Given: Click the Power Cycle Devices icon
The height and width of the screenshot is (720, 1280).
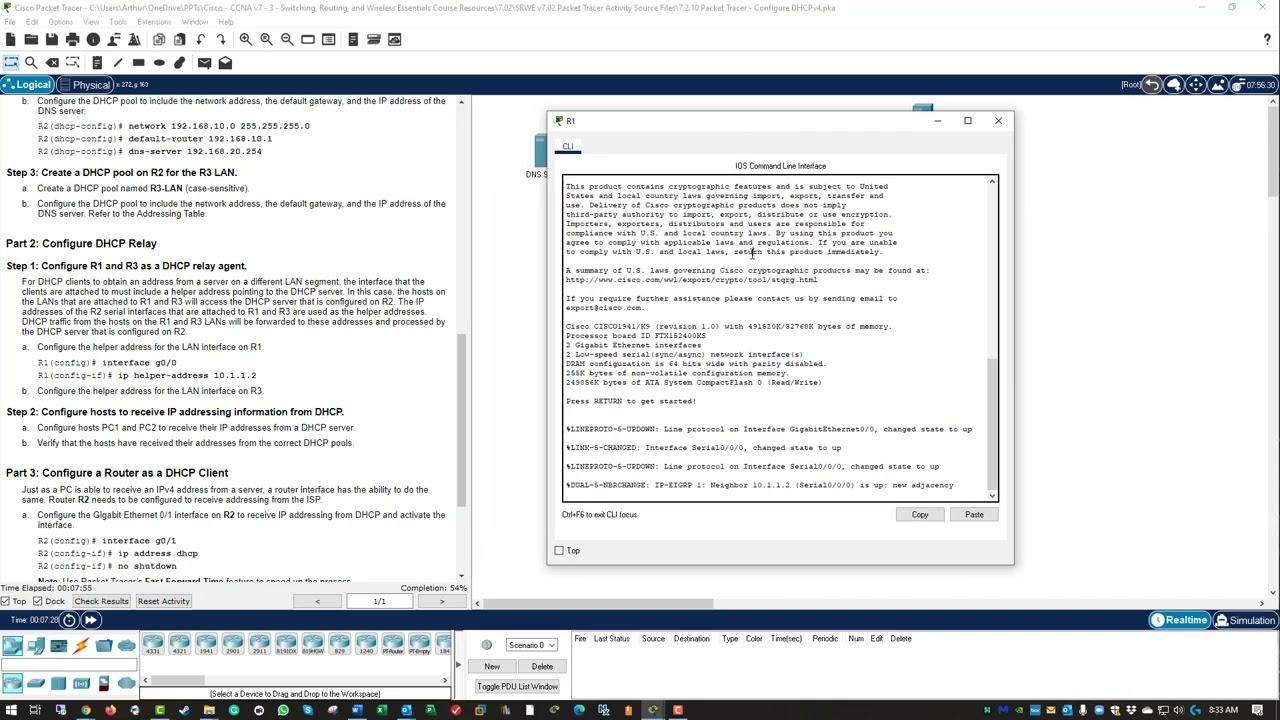Looking at the screenshot, I should click(69, 620).
